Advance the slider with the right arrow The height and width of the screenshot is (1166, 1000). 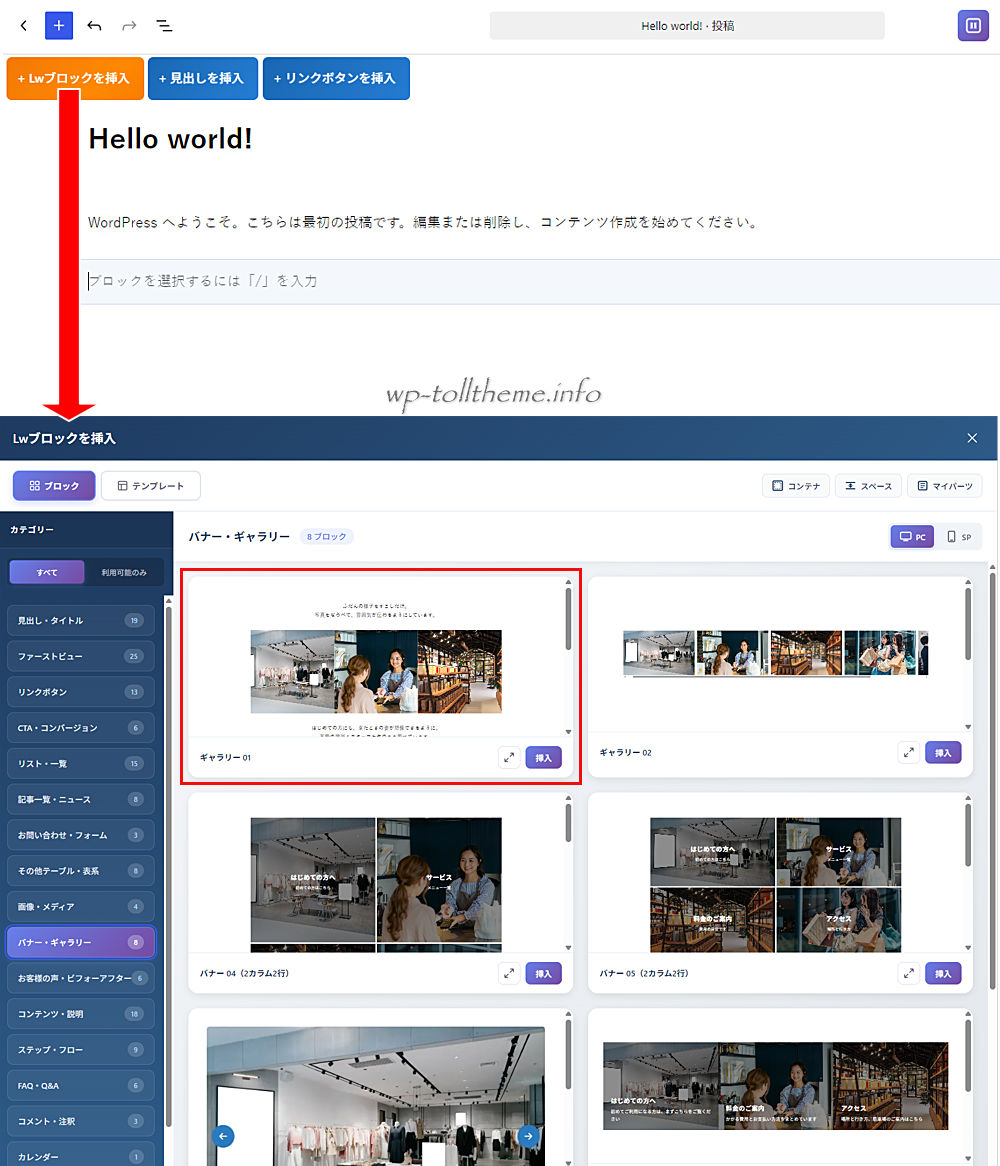[529, 1136]
